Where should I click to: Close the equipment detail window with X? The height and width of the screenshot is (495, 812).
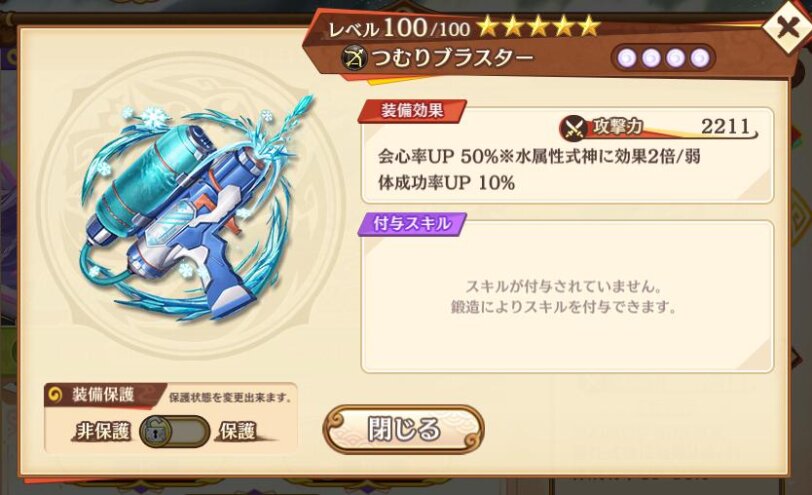click(788, 27)
